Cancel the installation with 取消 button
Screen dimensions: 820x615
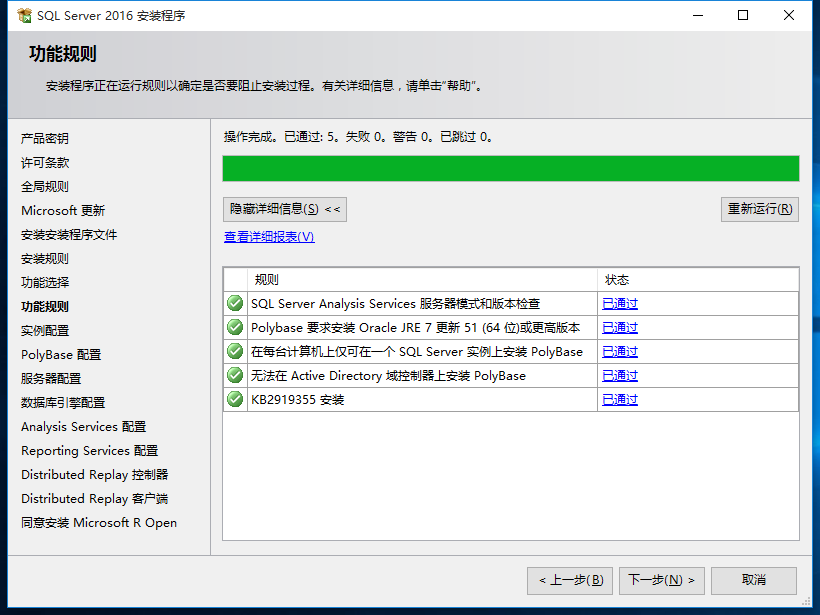tap(754, 580)
